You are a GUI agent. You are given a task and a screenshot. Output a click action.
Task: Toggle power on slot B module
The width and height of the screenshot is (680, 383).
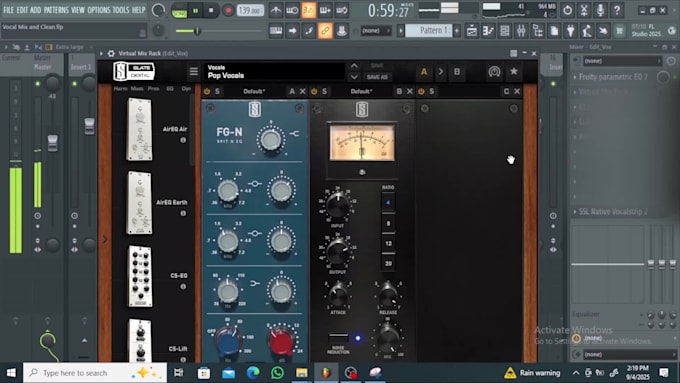pyautogui.click(x=314, y=91)
